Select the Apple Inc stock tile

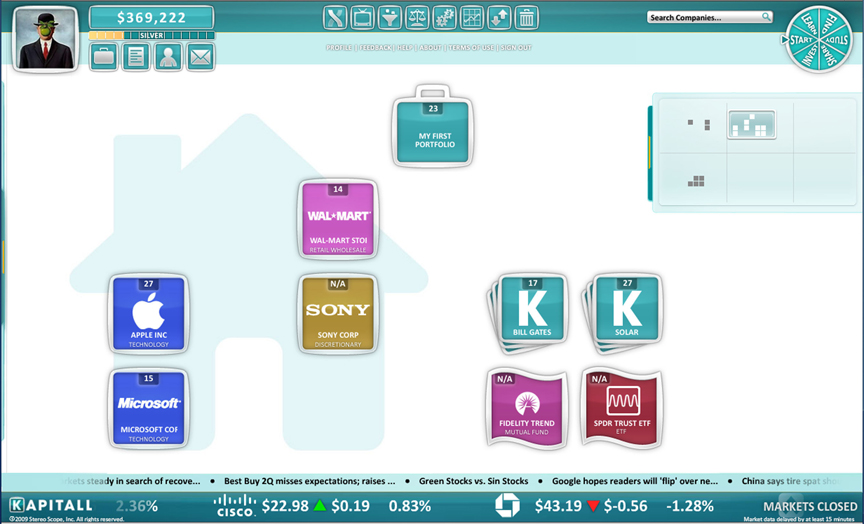tap(148, 313)
